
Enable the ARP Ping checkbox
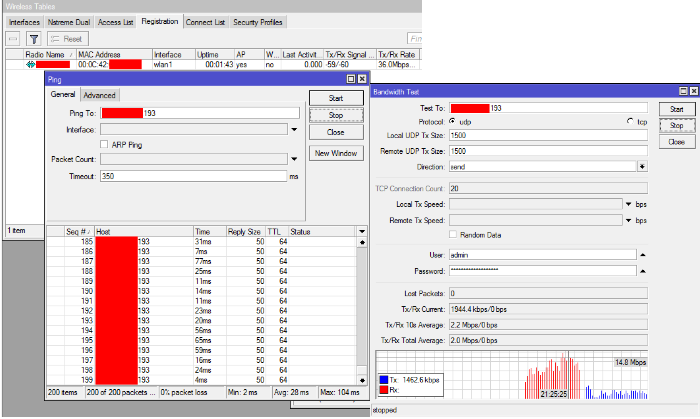click(x=104, y=144)
